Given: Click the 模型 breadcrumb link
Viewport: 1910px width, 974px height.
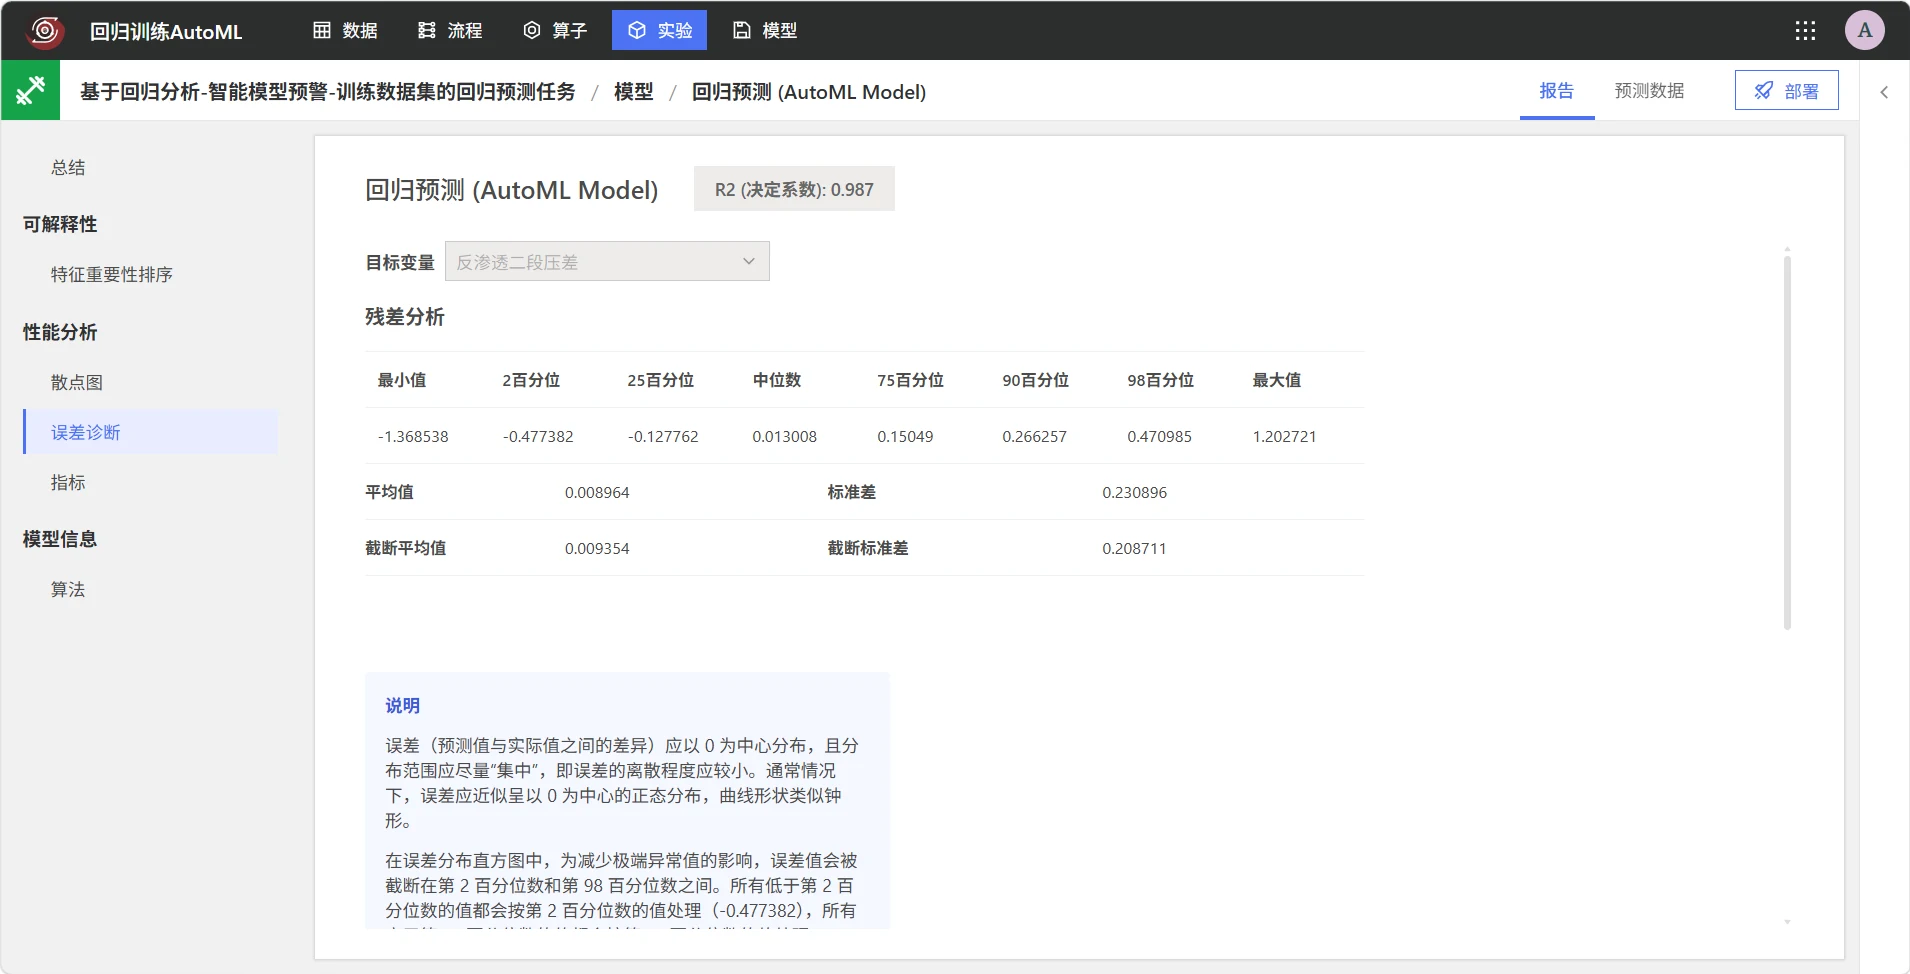Looking at the screenshot, I should click(x=633, y=92).
